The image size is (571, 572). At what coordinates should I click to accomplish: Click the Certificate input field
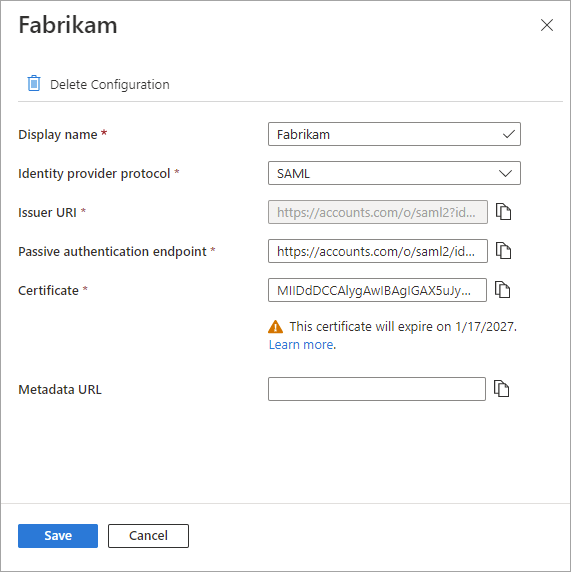tap(377, 290)
